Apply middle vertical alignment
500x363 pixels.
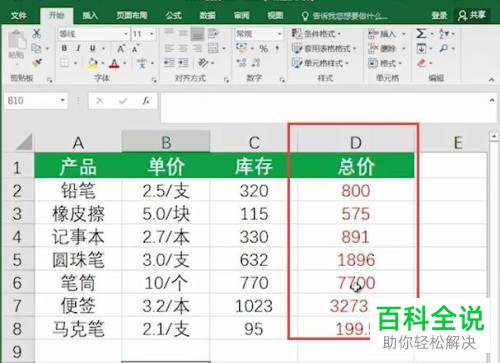click(183, 33)
